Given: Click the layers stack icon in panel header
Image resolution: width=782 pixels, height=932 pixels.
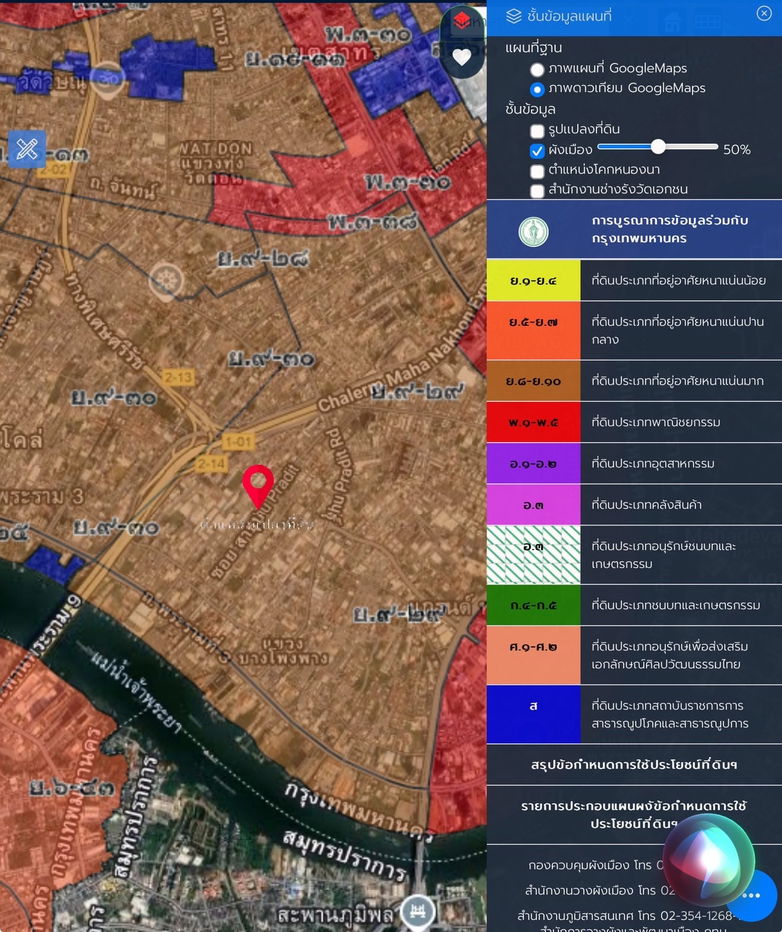Looking at the screenshot, I should 513,16.
